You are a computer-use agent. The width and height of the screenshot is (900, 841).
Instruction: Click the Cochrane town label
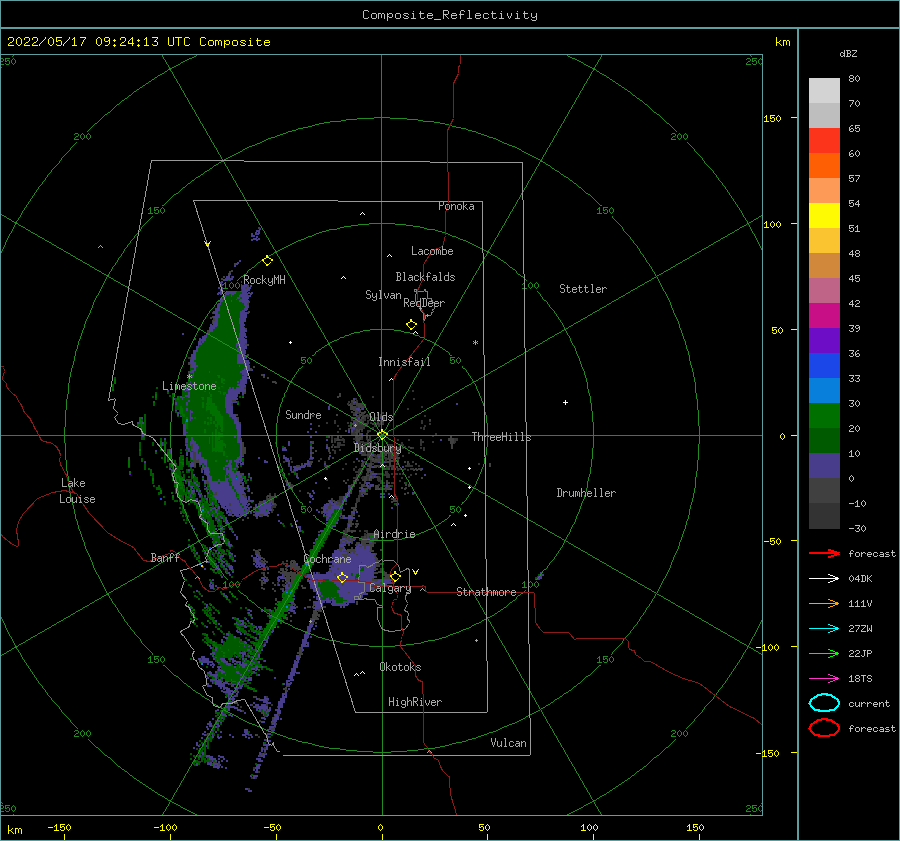click(x=327, y=559)
